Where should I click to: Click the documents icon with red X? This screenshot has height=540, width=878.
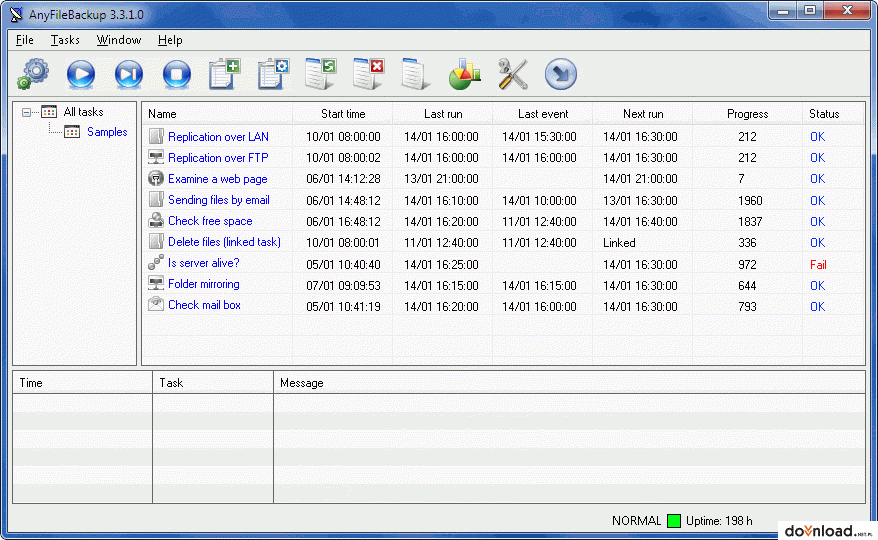tap(369, 73)
